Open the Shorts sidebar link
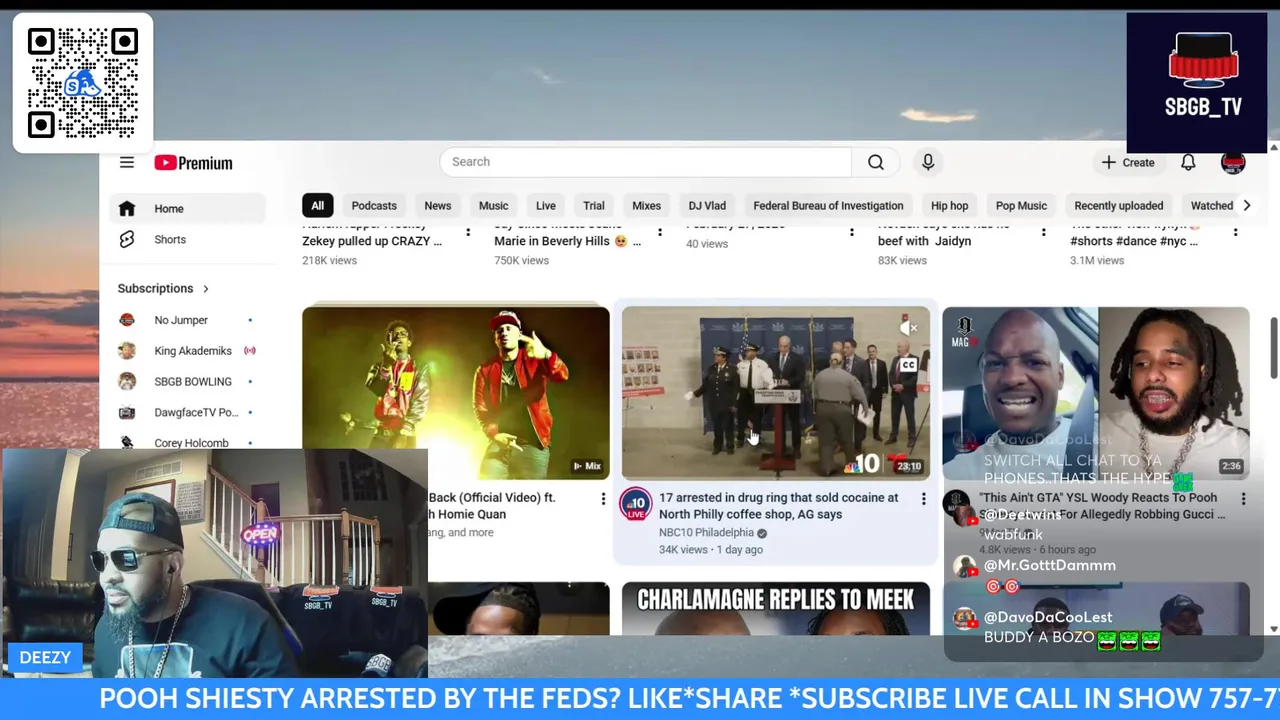The width and height of the screenshot is (1280, 720). point(187,239)
